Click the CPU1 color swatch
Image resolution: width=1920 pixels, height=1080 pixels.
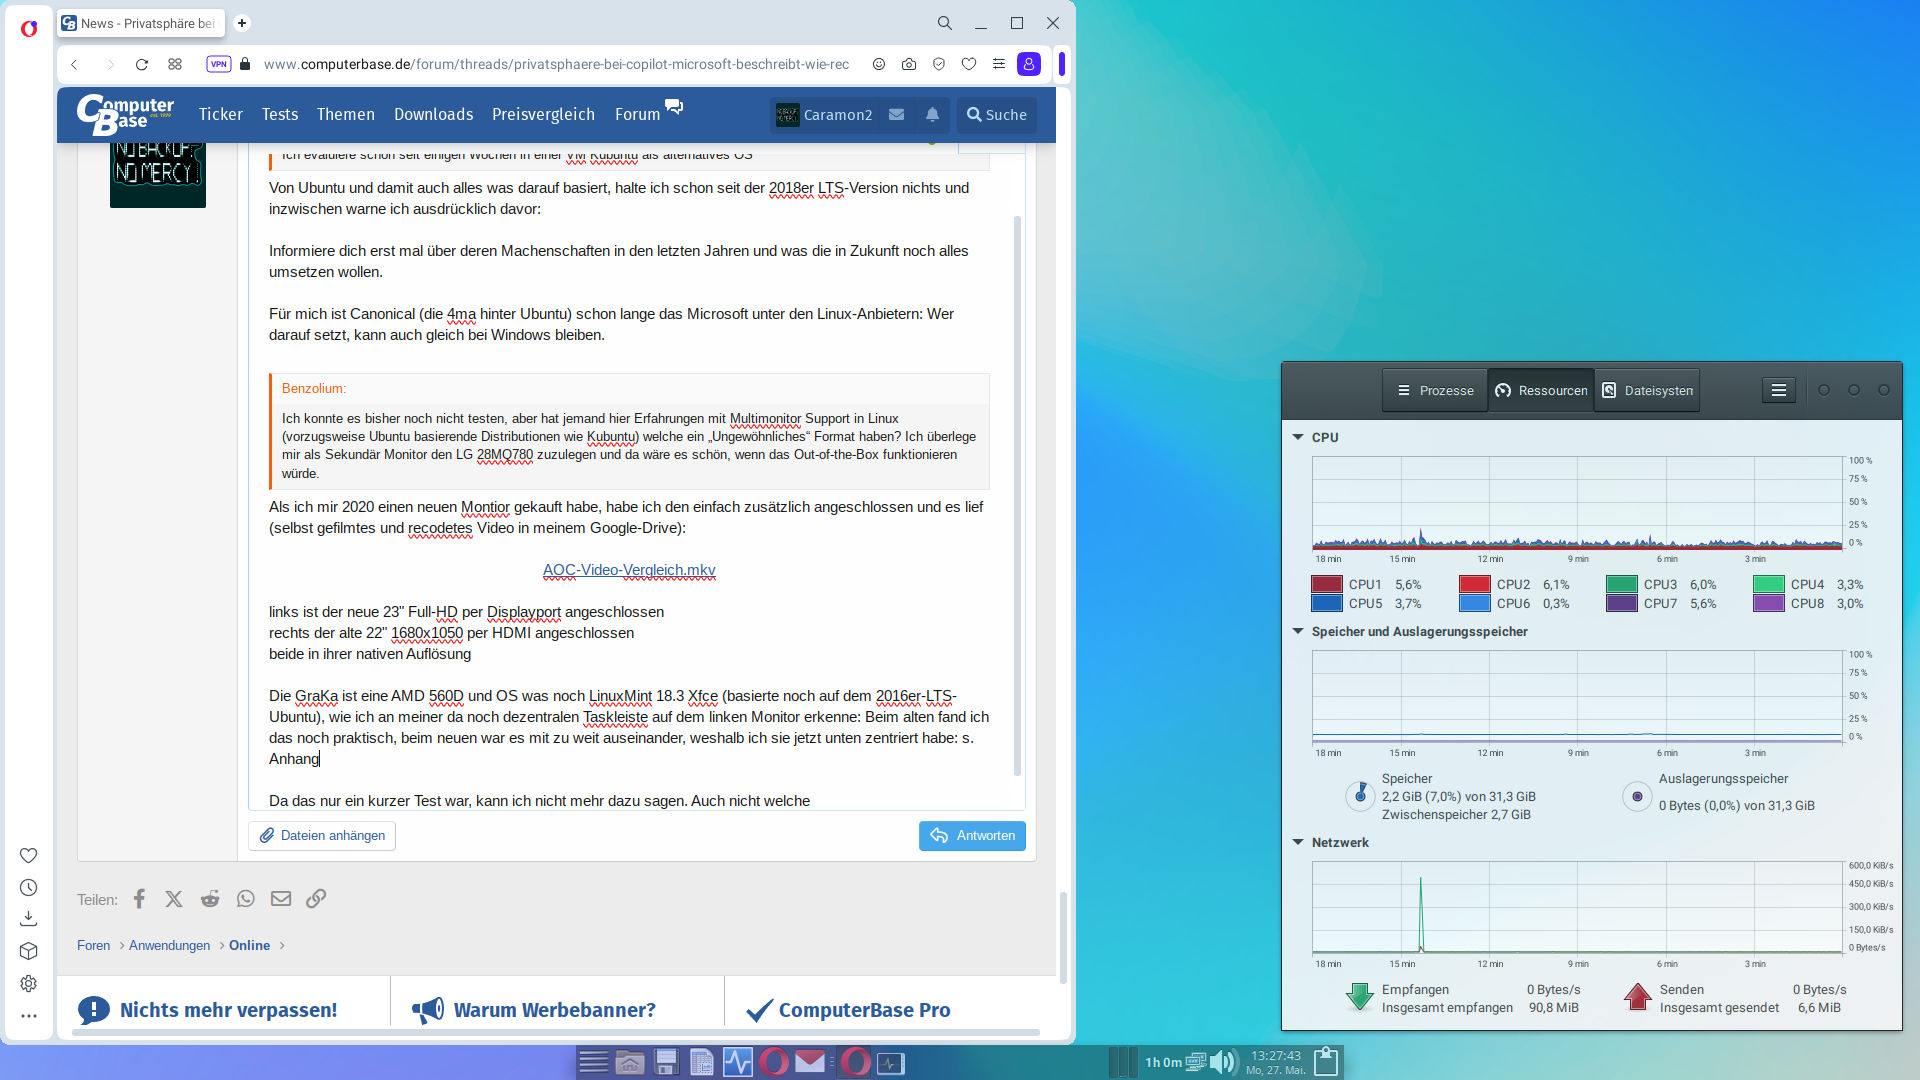(x=1326, y=585)
